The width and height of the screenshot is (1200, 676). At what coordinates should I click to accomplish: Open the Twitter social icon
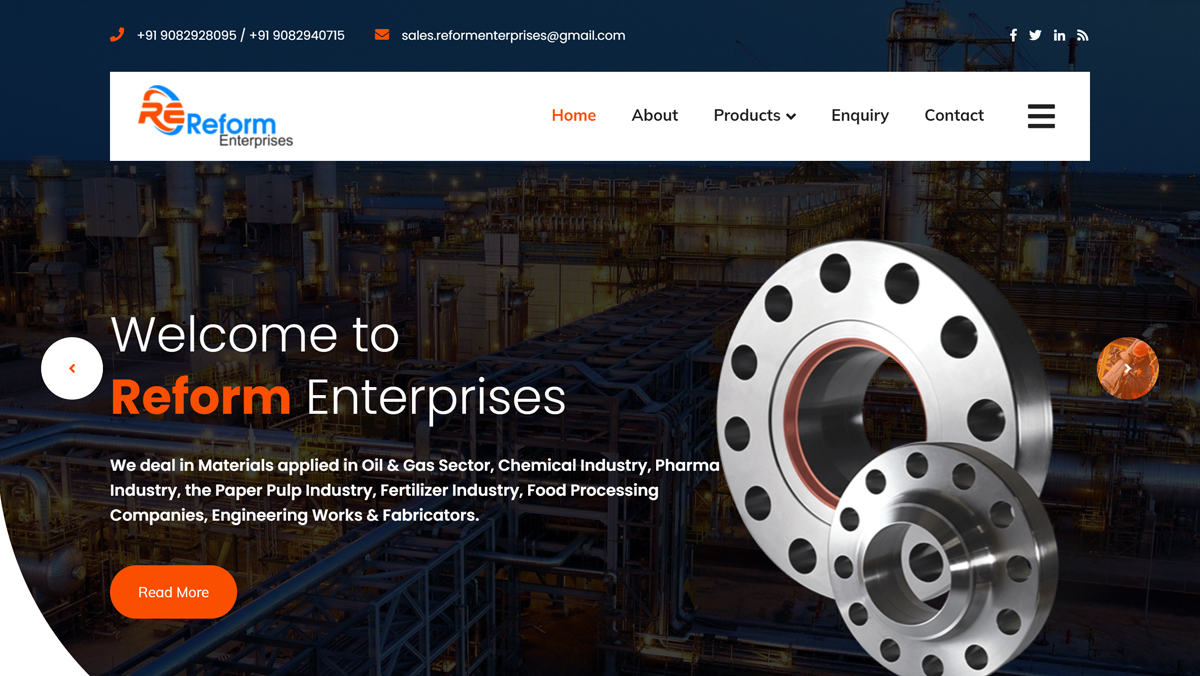1035,35
